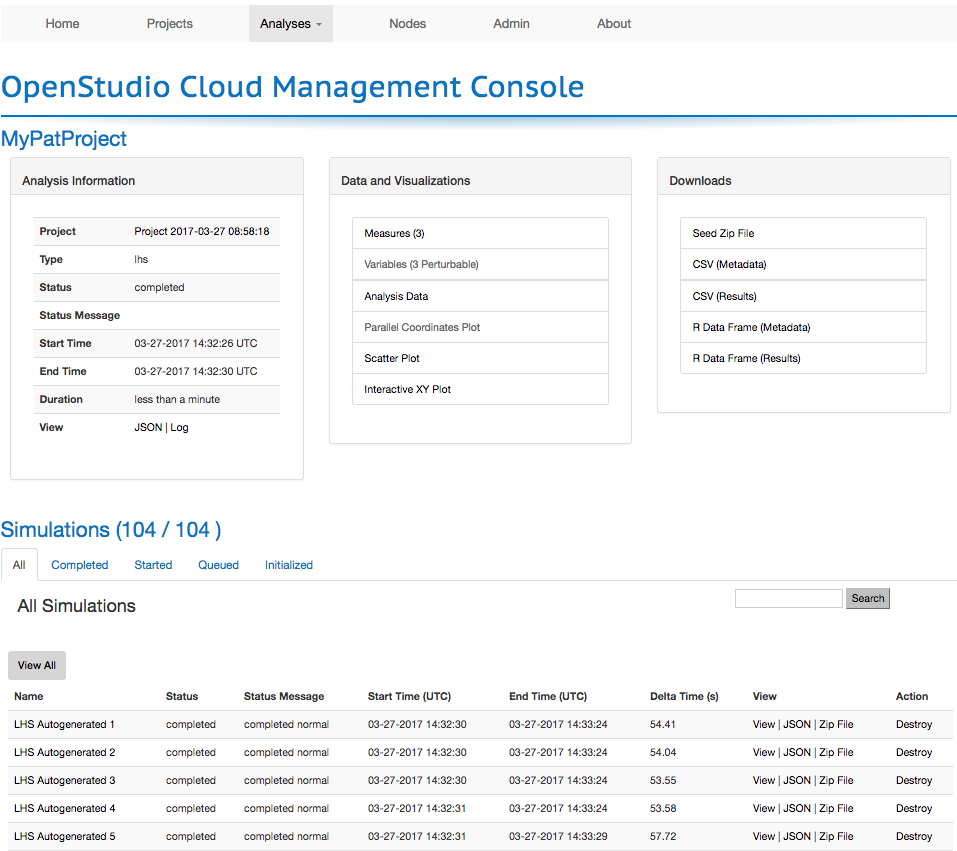Open the Admin page
The width and height of the screenshot is (957, 851).
pyautogui.click(x=511, y=24)
